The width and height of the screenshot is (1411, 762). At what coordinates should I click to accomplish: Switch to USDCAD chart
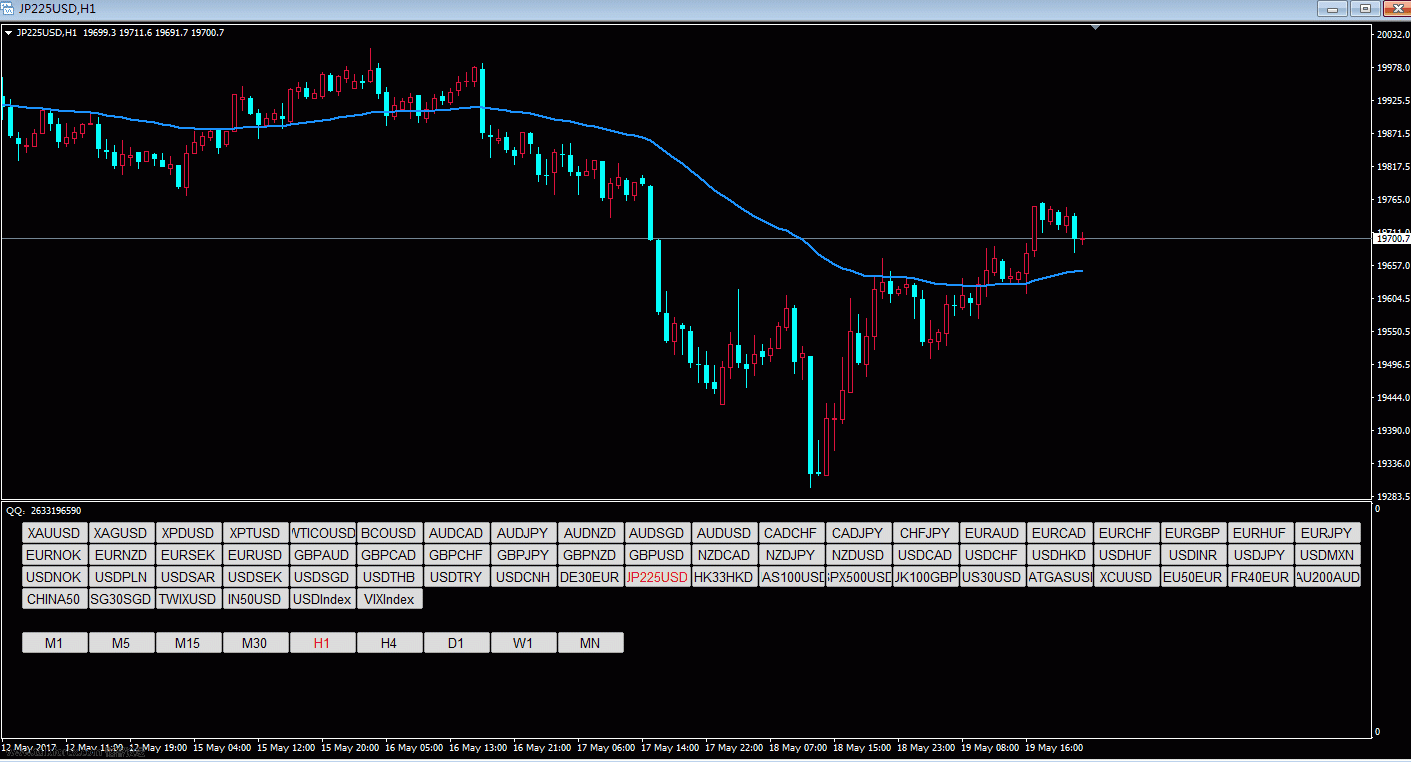(x=925, y=555)
